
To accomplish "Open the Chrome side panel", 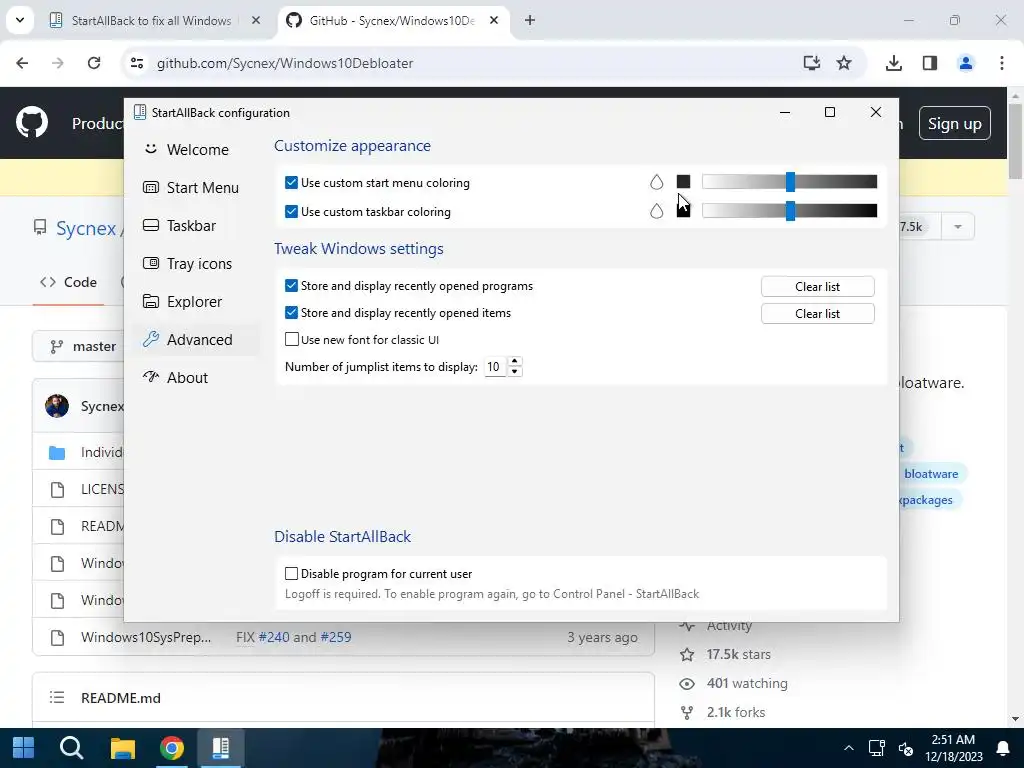I will [x=929, y=63].
